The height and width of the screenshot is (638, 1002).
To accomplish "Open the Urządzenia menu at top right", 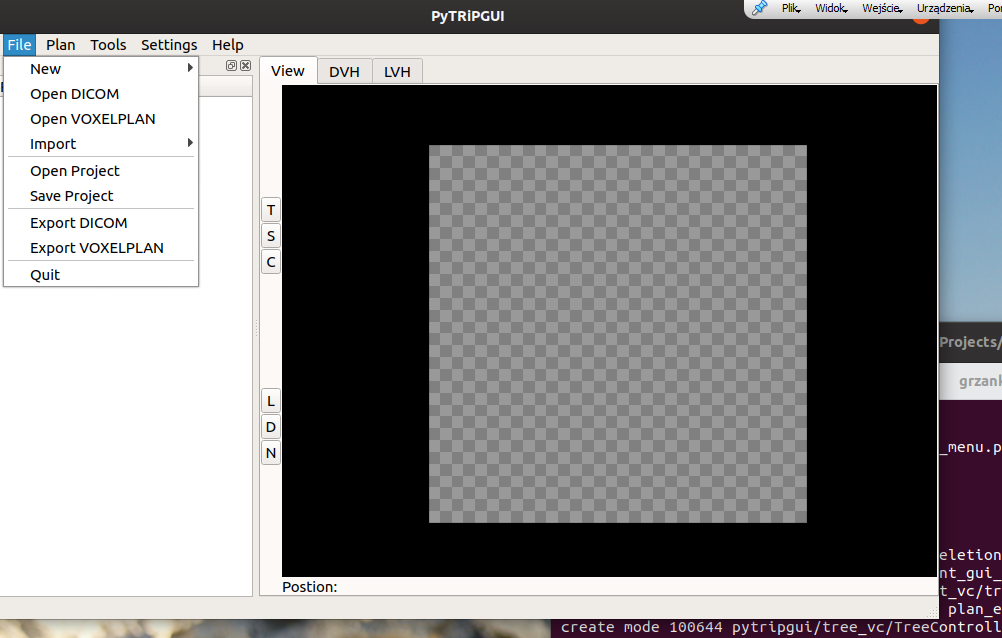I will (942, 7).
